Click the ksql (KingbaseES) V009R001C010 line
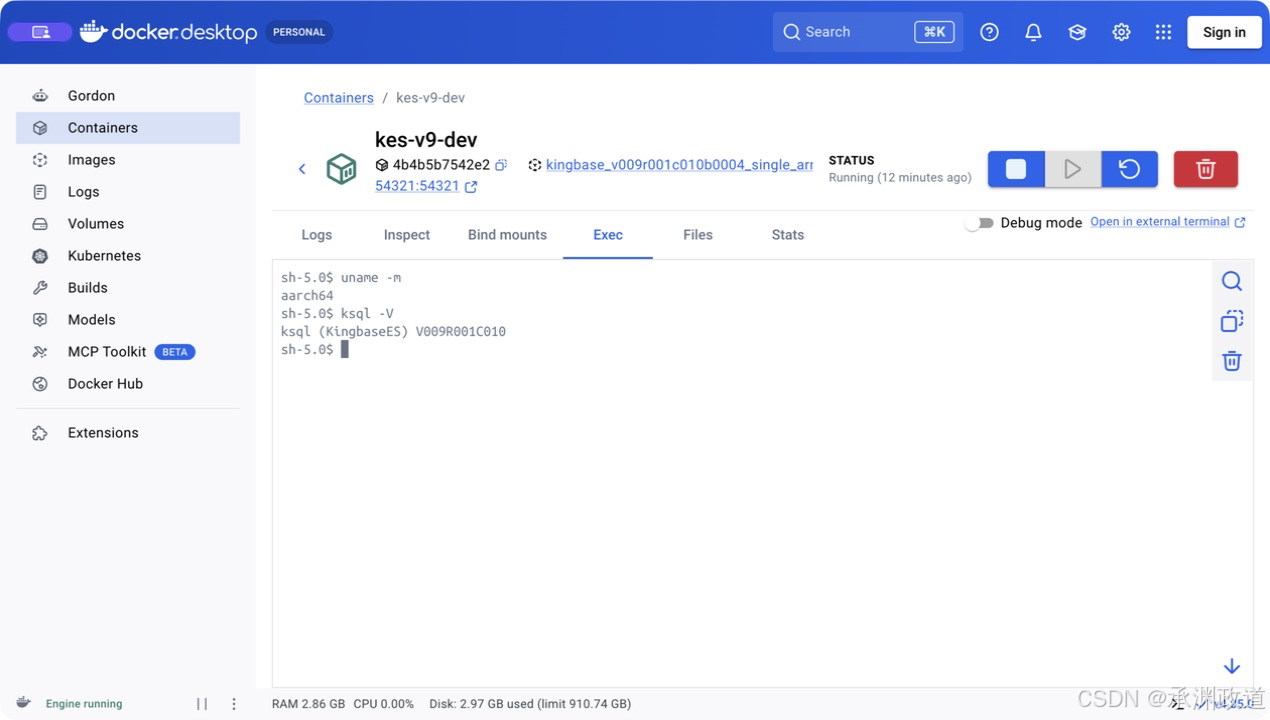The width and height of the screenshot is (1270, 720). coord(393,332)
